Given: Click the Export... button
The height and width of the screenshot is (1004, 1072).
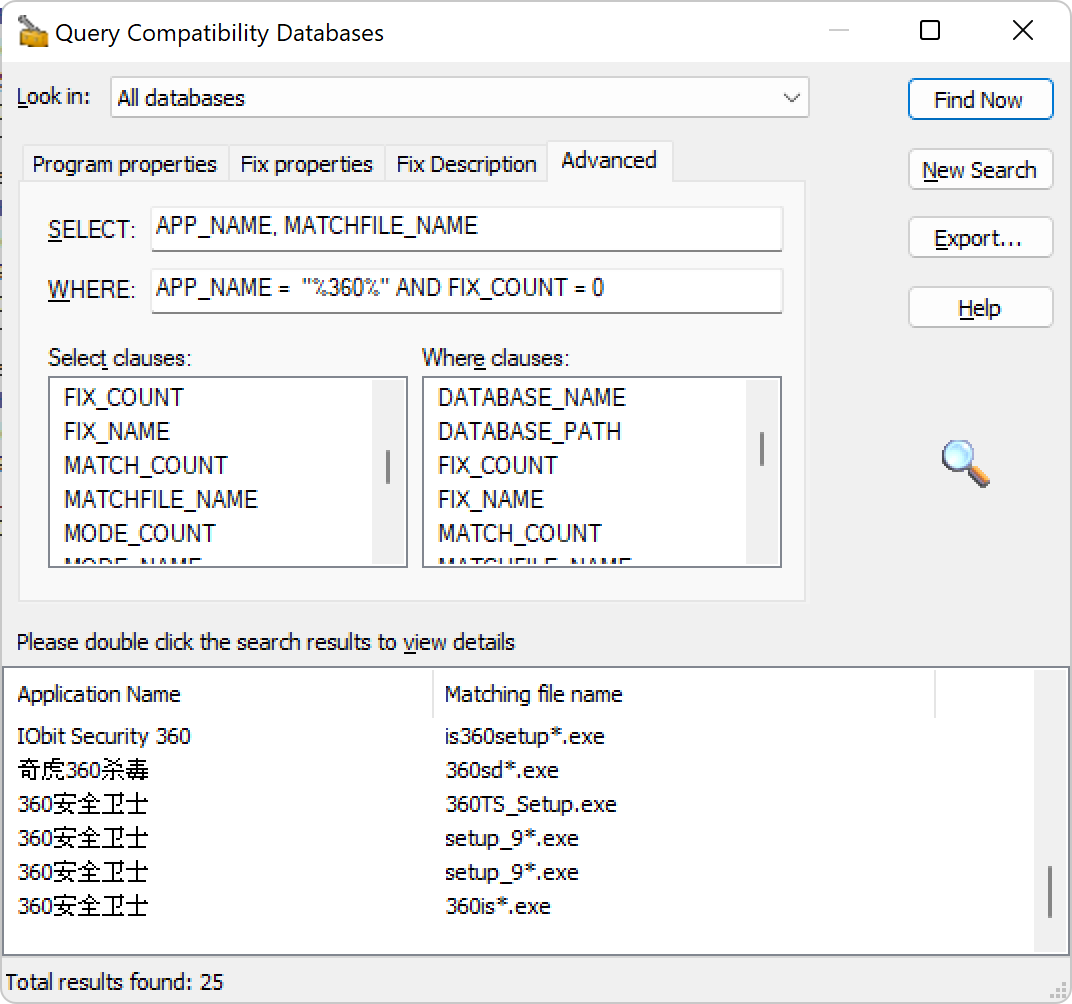Looking at the screenshot, I should pyautogui.click(x=980, y=238).
